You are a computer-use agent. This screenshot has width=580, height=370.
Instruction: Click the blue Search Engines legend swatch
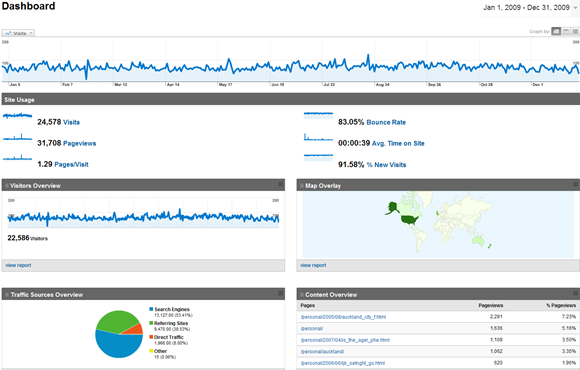[151, 309]
